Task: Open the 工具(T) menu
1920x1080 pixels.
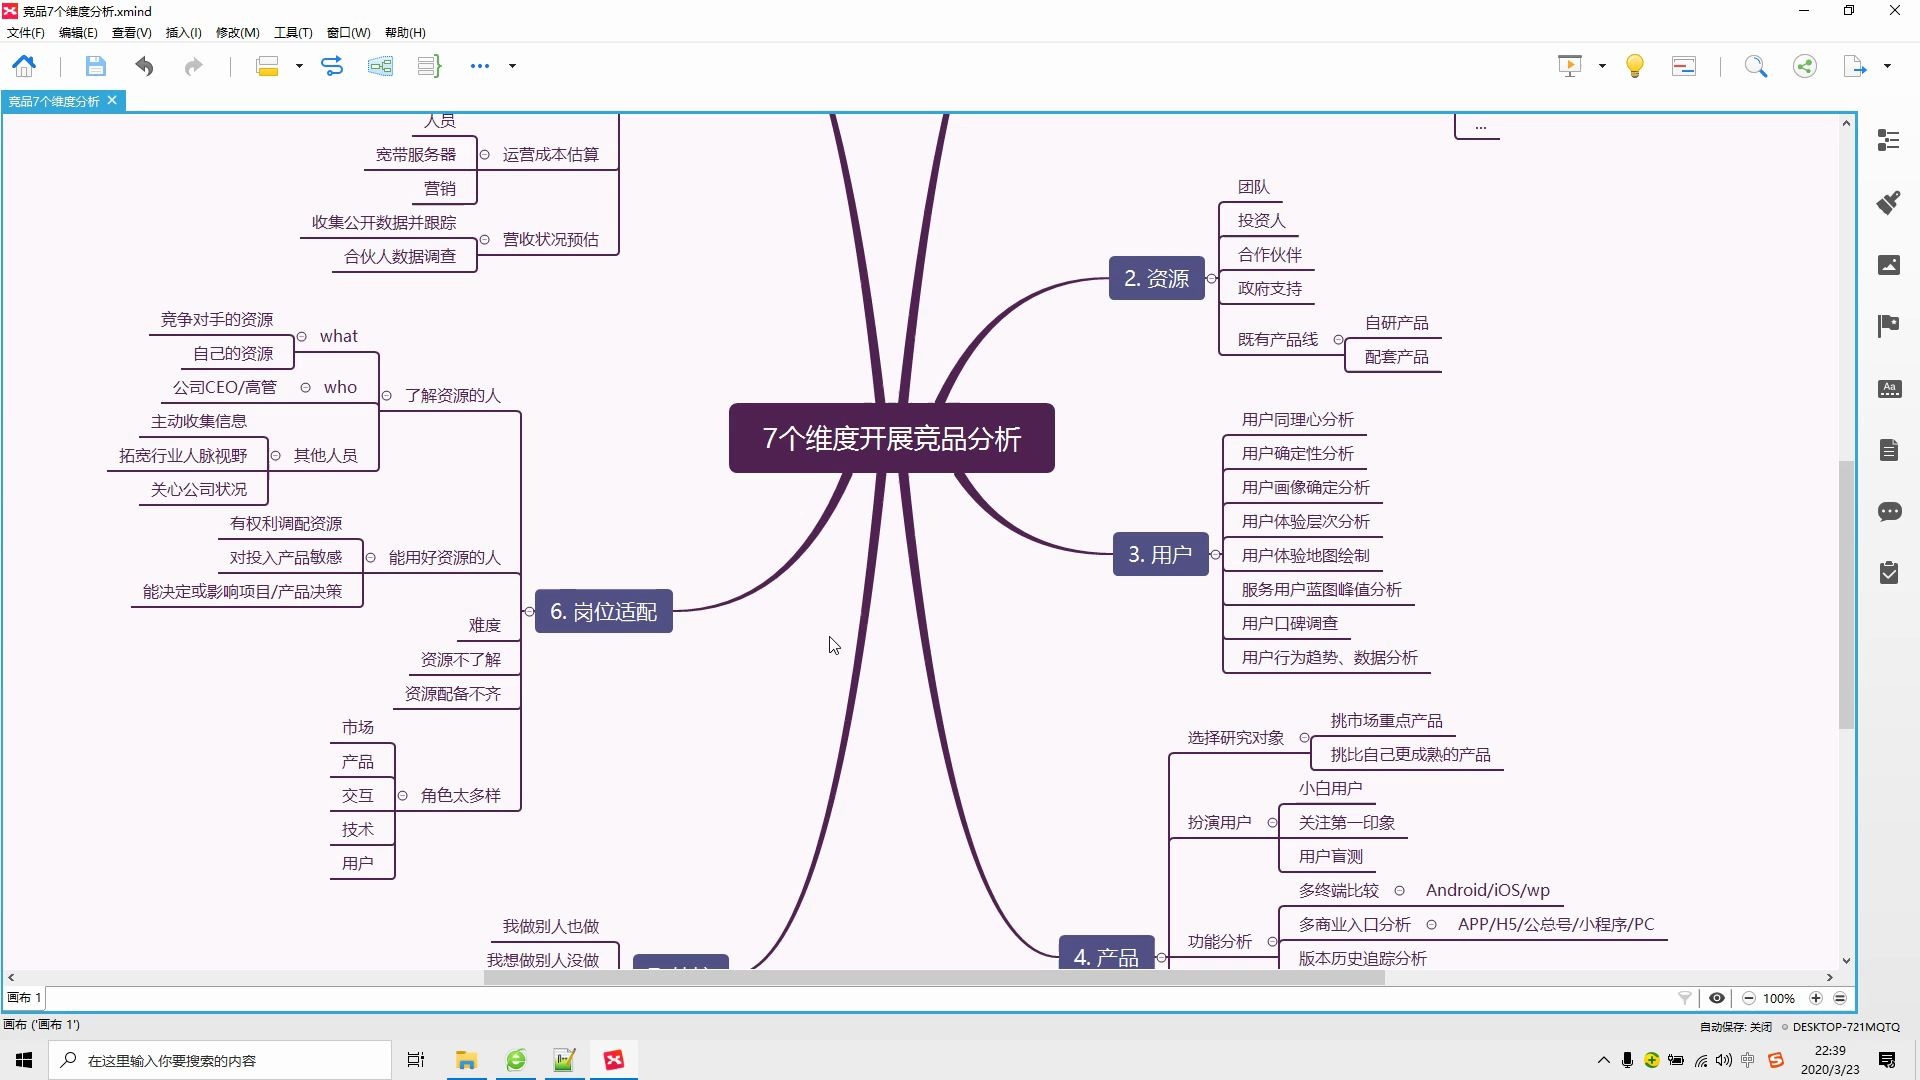Action: pyautogui.click(x=293, y=33)
